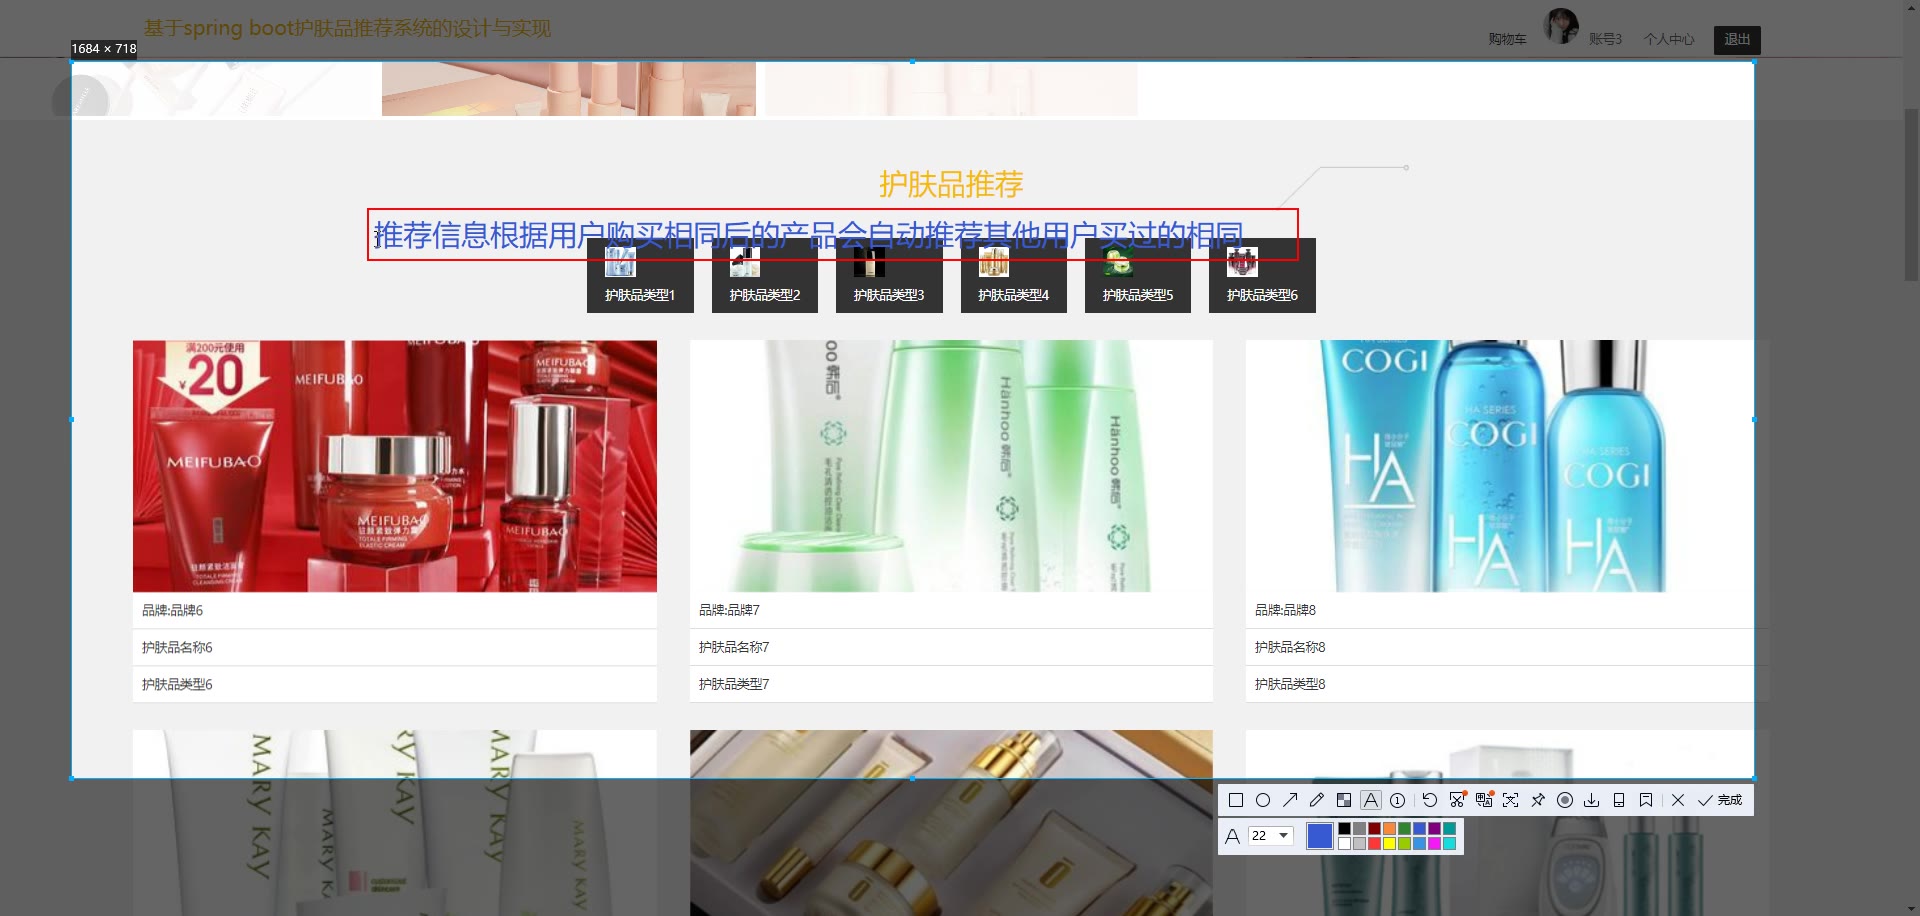
Task: Open the green Hanhoo product image
Action: 951,466
